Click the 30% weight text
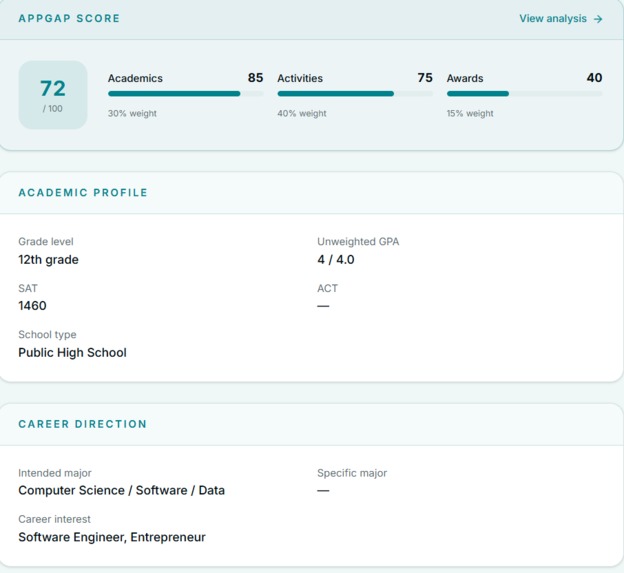 [132, 113]
